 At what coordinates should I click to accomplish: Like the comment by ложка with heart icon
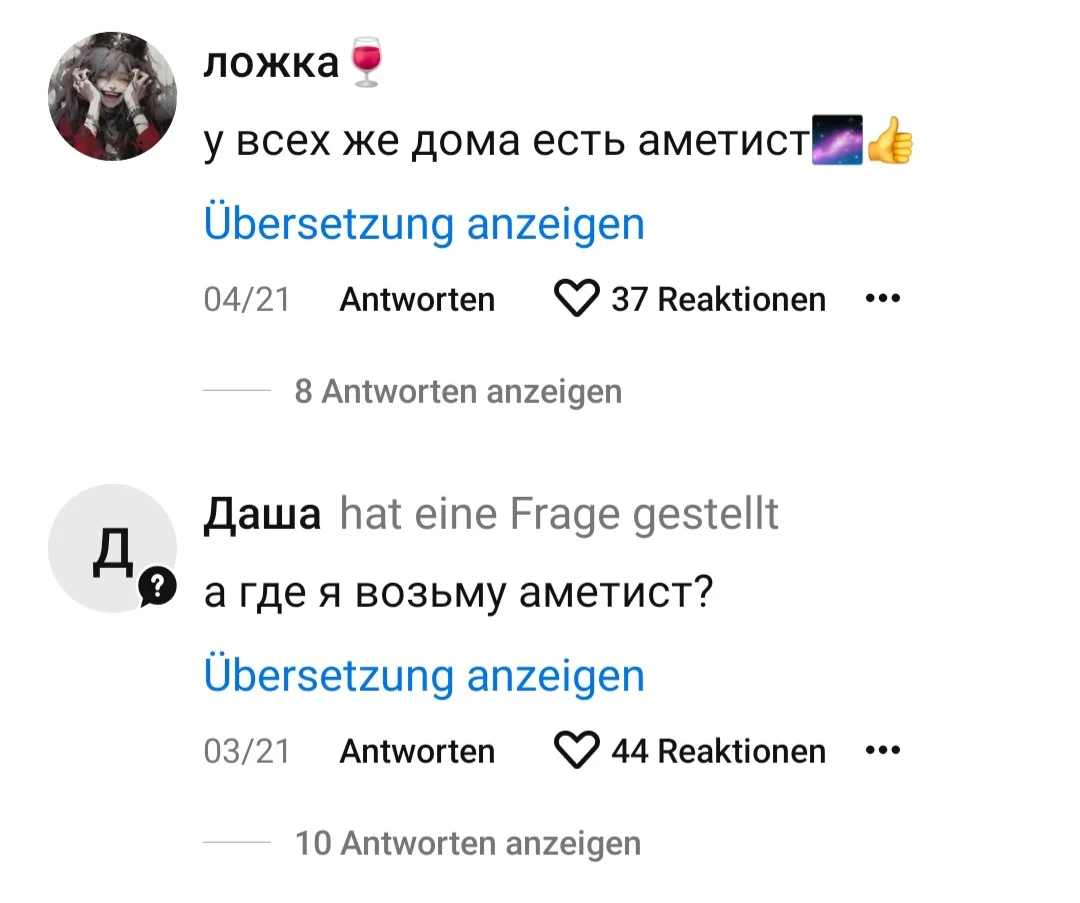576,299
